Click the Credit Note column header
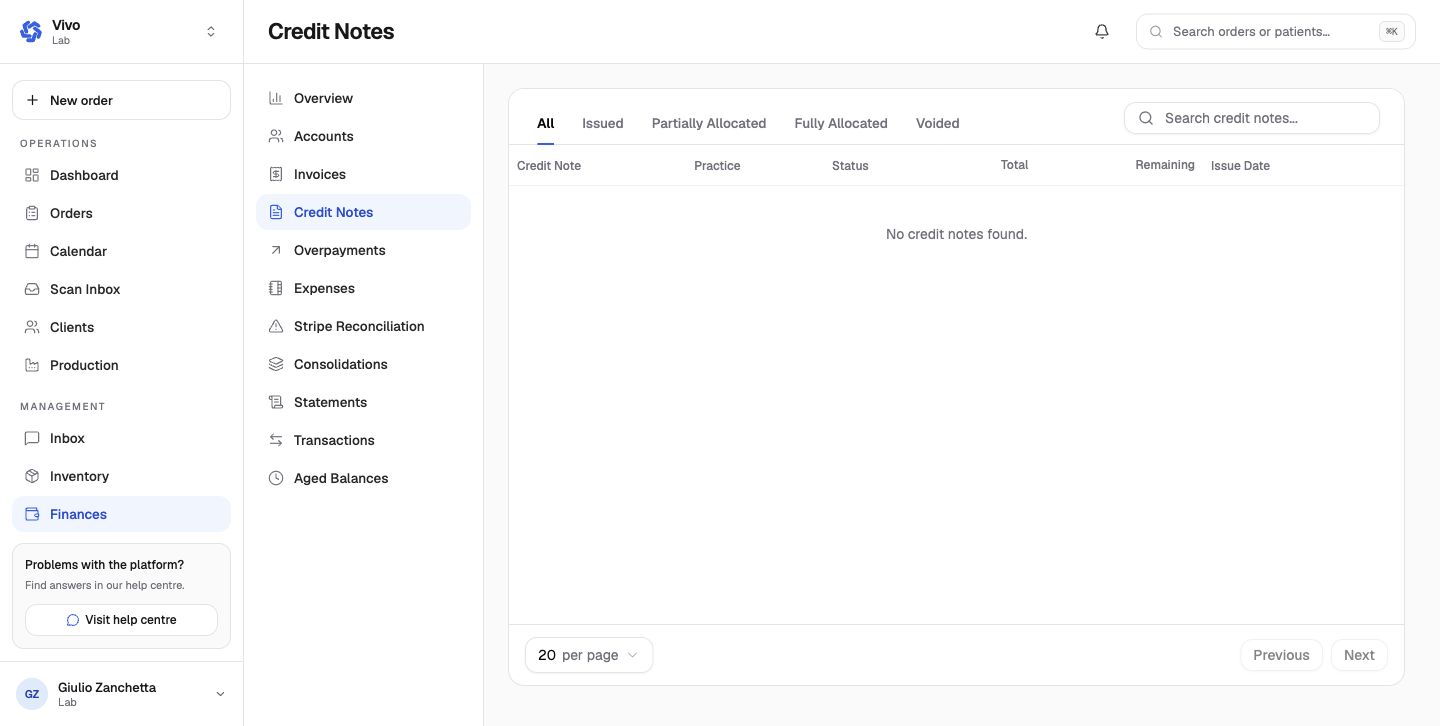Image resolution: width=1440 pixels, height=726 pixels. tap(549, 165)
